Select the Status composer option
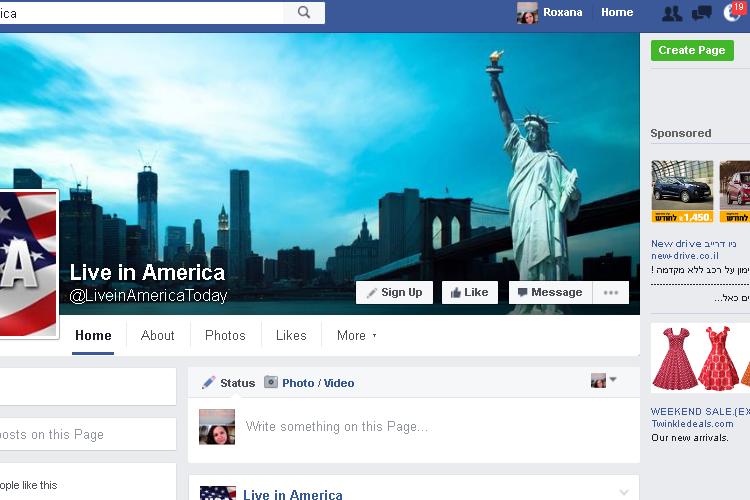 point(229,383)
